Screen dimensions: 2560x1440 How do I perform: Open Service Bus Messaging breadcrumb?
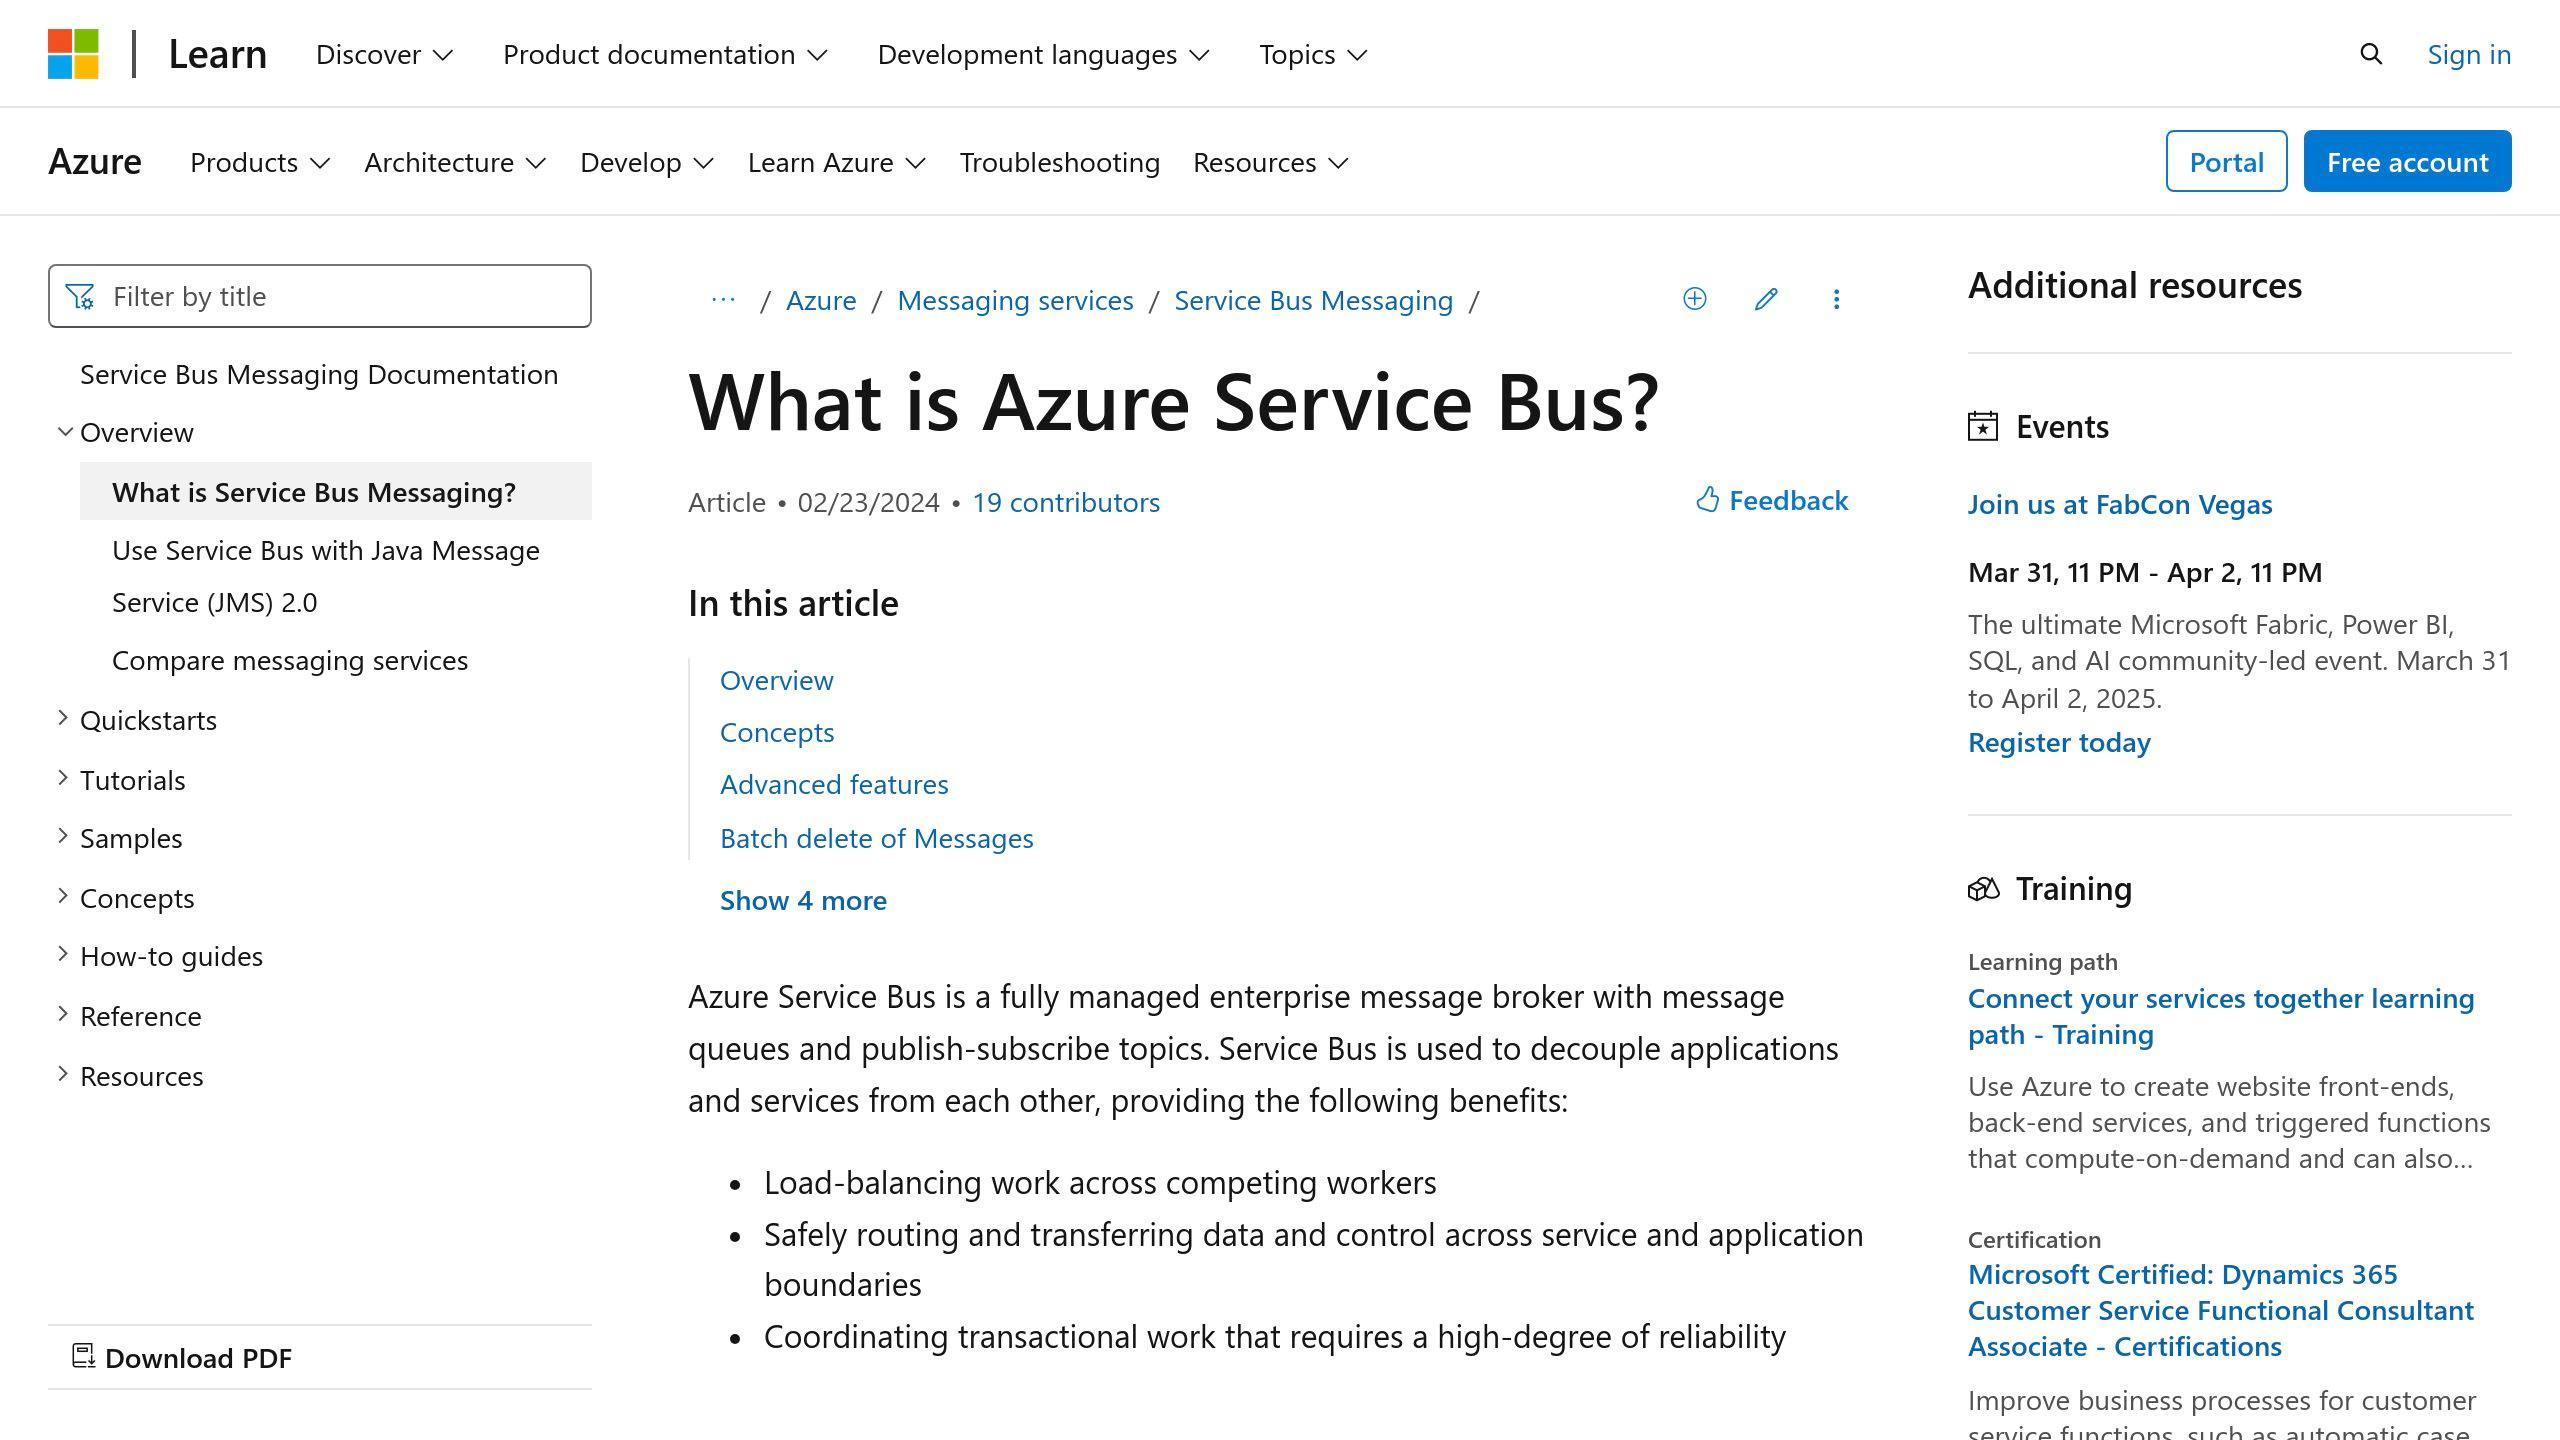point(1313,300)
